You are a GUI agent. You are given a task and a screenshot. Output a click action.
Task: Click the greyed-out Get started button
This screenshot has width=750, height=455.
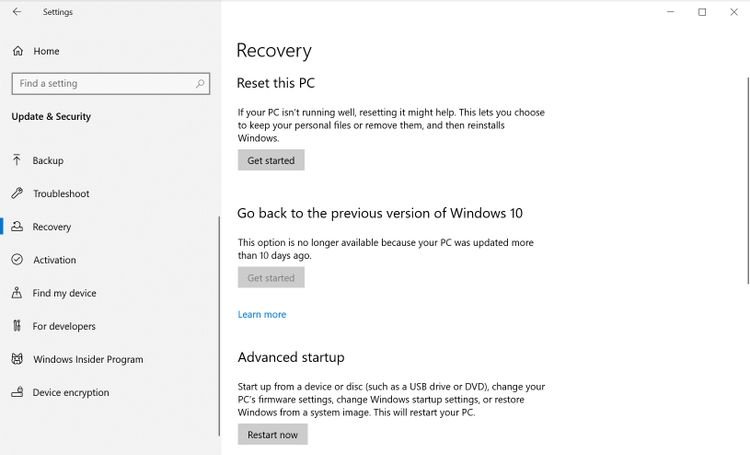point(271,277)
